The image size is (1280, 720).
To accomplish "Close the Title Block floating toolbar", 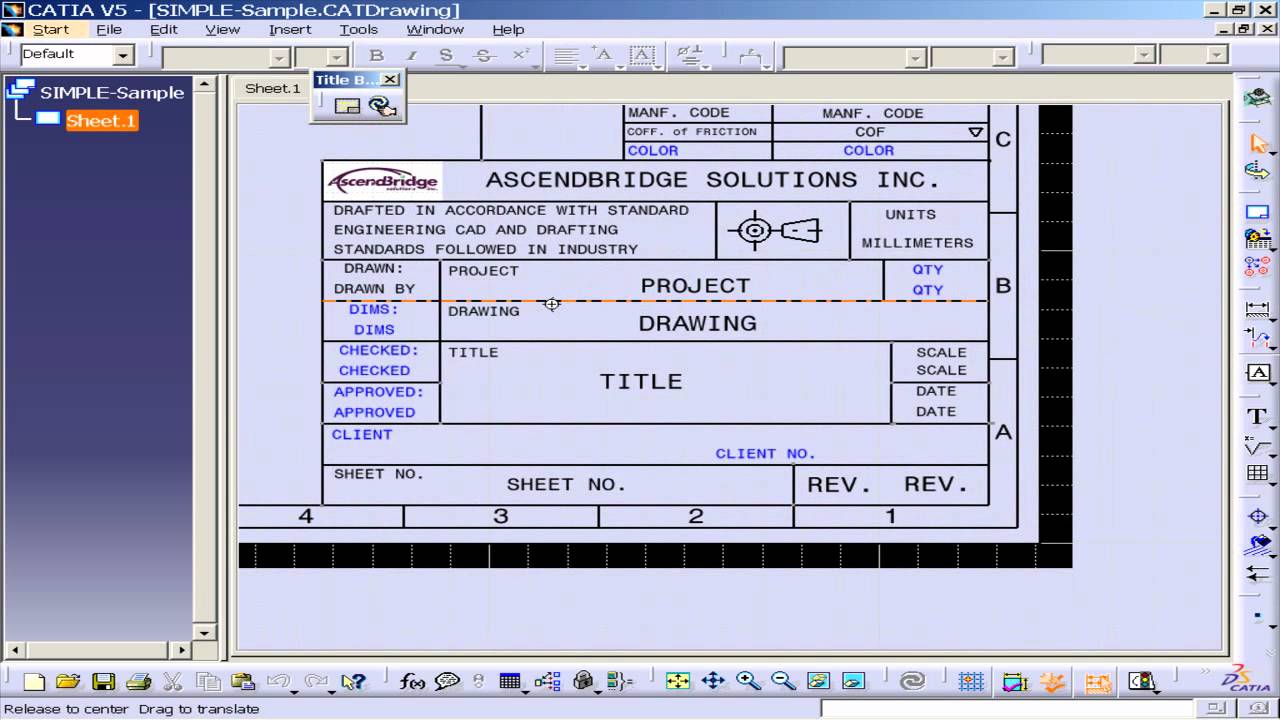I will [391, 80].
